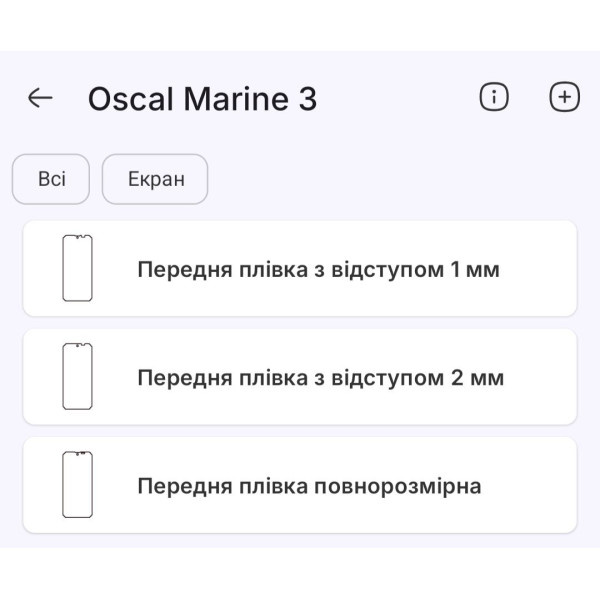Switch to the Екран filter chip
The image size is (600, 600).
[x=155, y=180]
